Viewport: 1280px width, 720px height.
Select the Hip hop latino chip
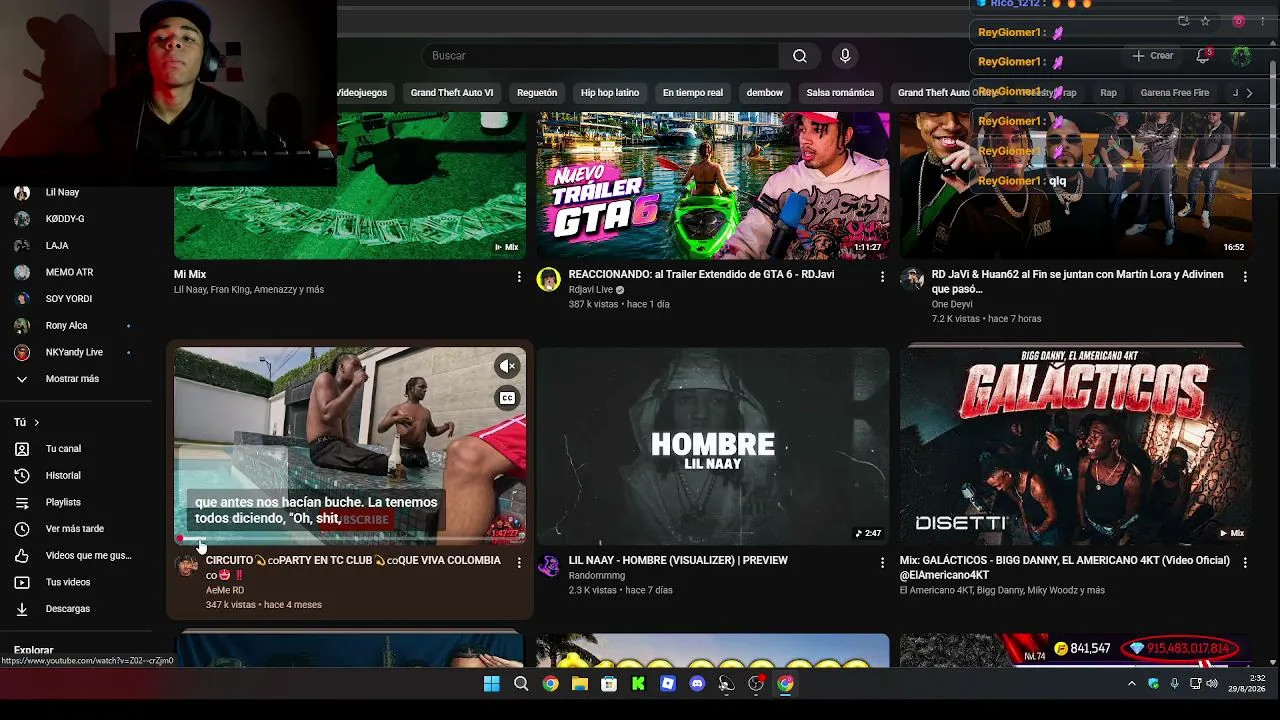[610, 93]
